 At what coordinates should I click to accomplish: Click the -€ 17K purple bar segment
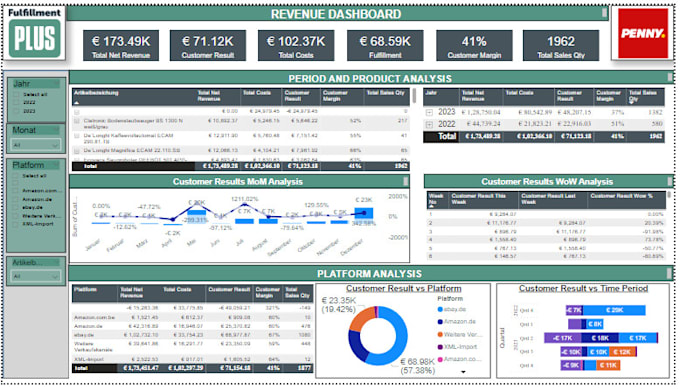563,338
